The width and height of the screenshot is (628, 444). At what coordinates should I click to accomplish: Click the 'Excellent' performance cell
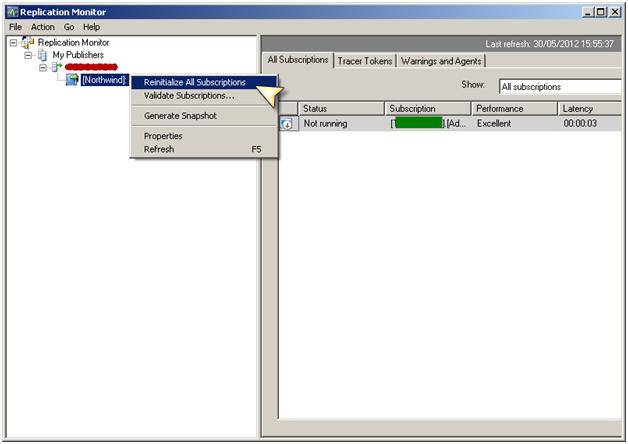click(494, 123)
